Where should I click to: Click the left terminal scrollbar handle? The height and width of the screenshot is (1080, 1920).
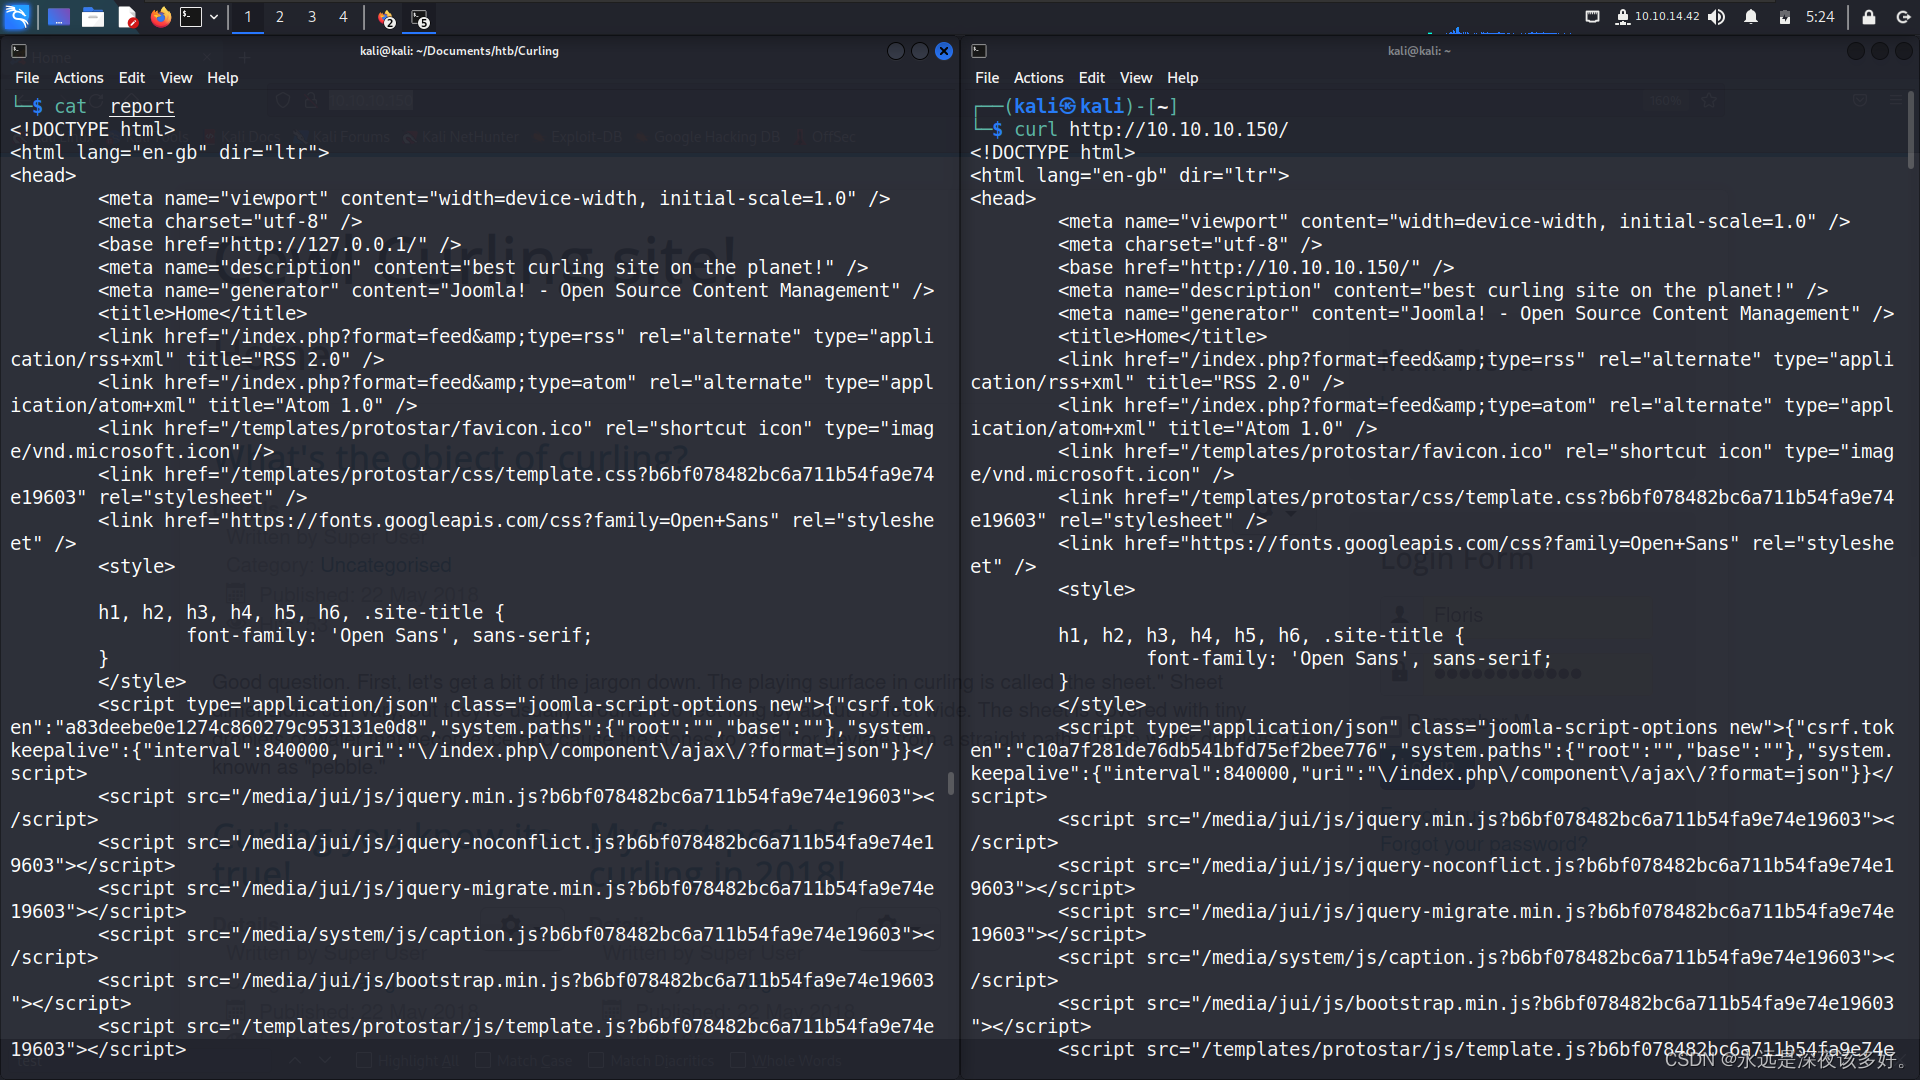click(950, 784)
